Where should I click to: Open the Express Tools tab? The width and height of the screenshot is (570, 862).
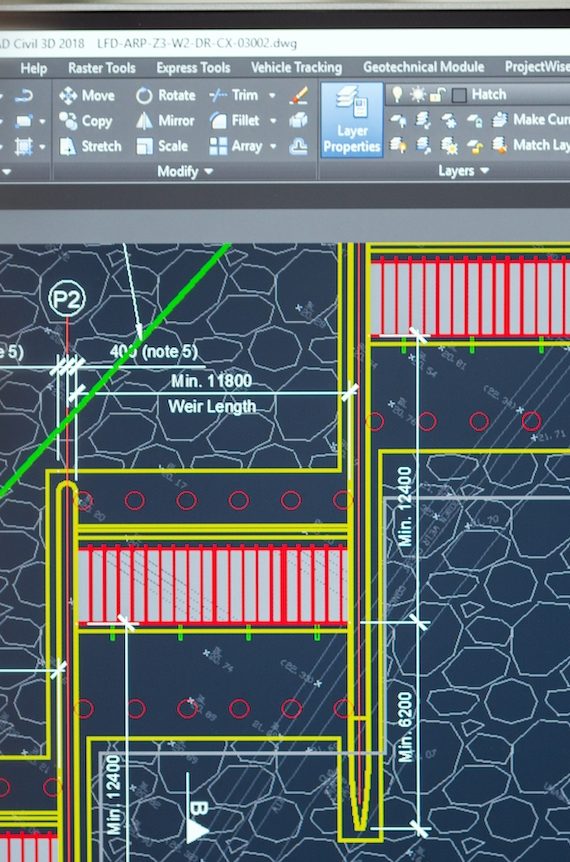(193, 68)
